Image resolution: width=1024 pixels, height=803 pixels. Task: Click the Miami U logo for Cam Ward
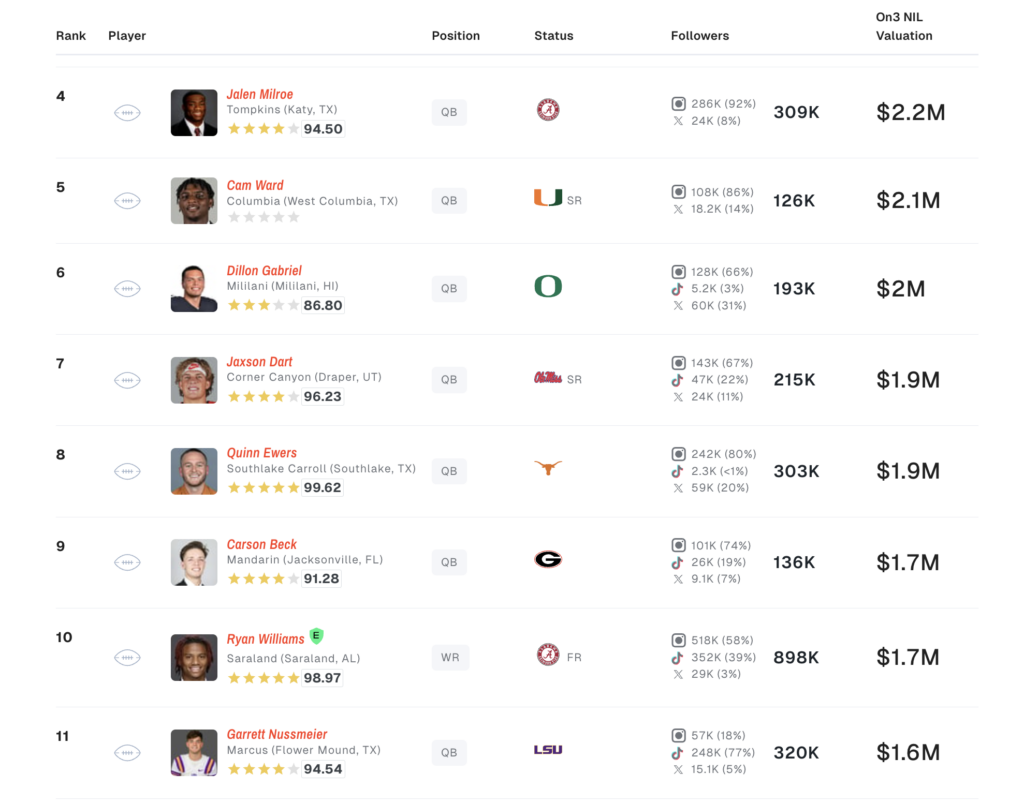click(548, 197)
